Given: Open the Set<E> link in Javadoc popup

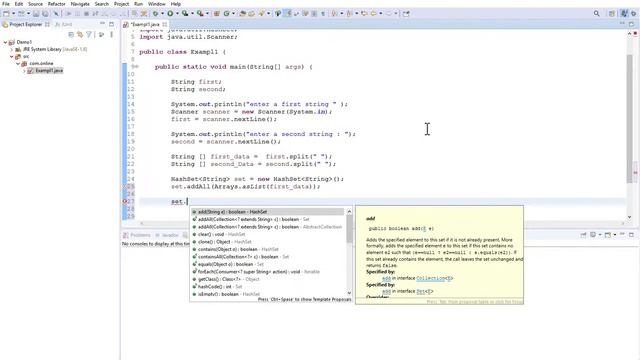Looking at the screenshot, I should [424, 291].
